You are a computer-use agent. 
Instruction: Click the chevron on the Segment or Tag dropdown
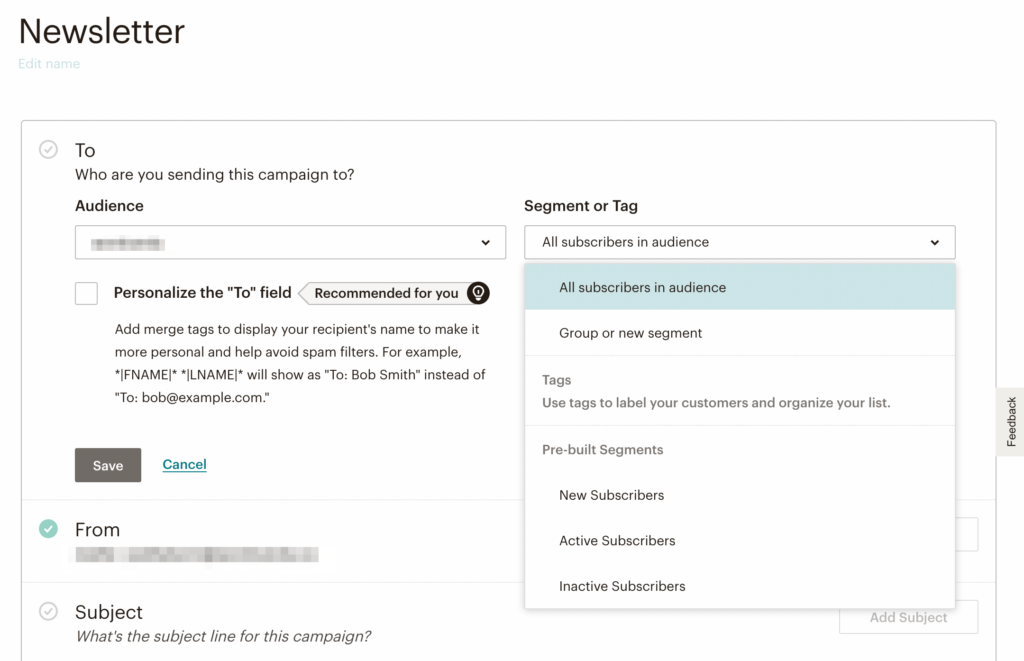tap(935, 242)
